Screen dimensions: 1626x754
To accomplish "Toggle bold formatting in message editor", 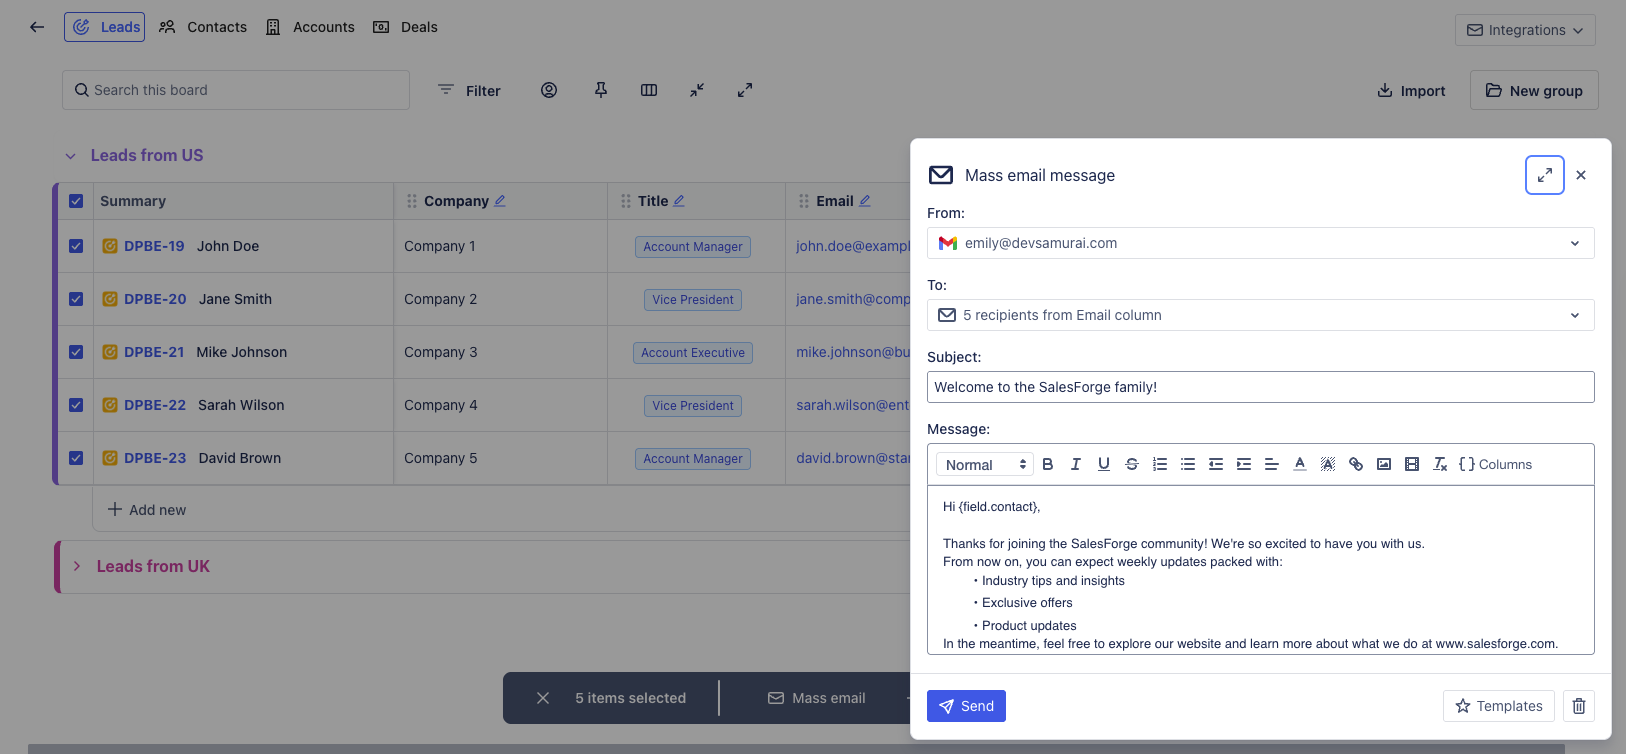I will [x=1048, y=464].
